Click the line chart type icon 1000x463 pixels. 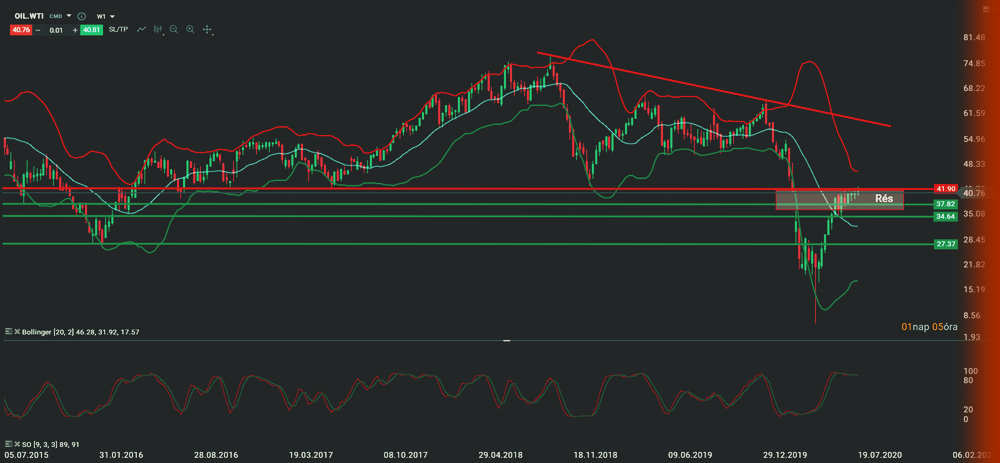142,30
